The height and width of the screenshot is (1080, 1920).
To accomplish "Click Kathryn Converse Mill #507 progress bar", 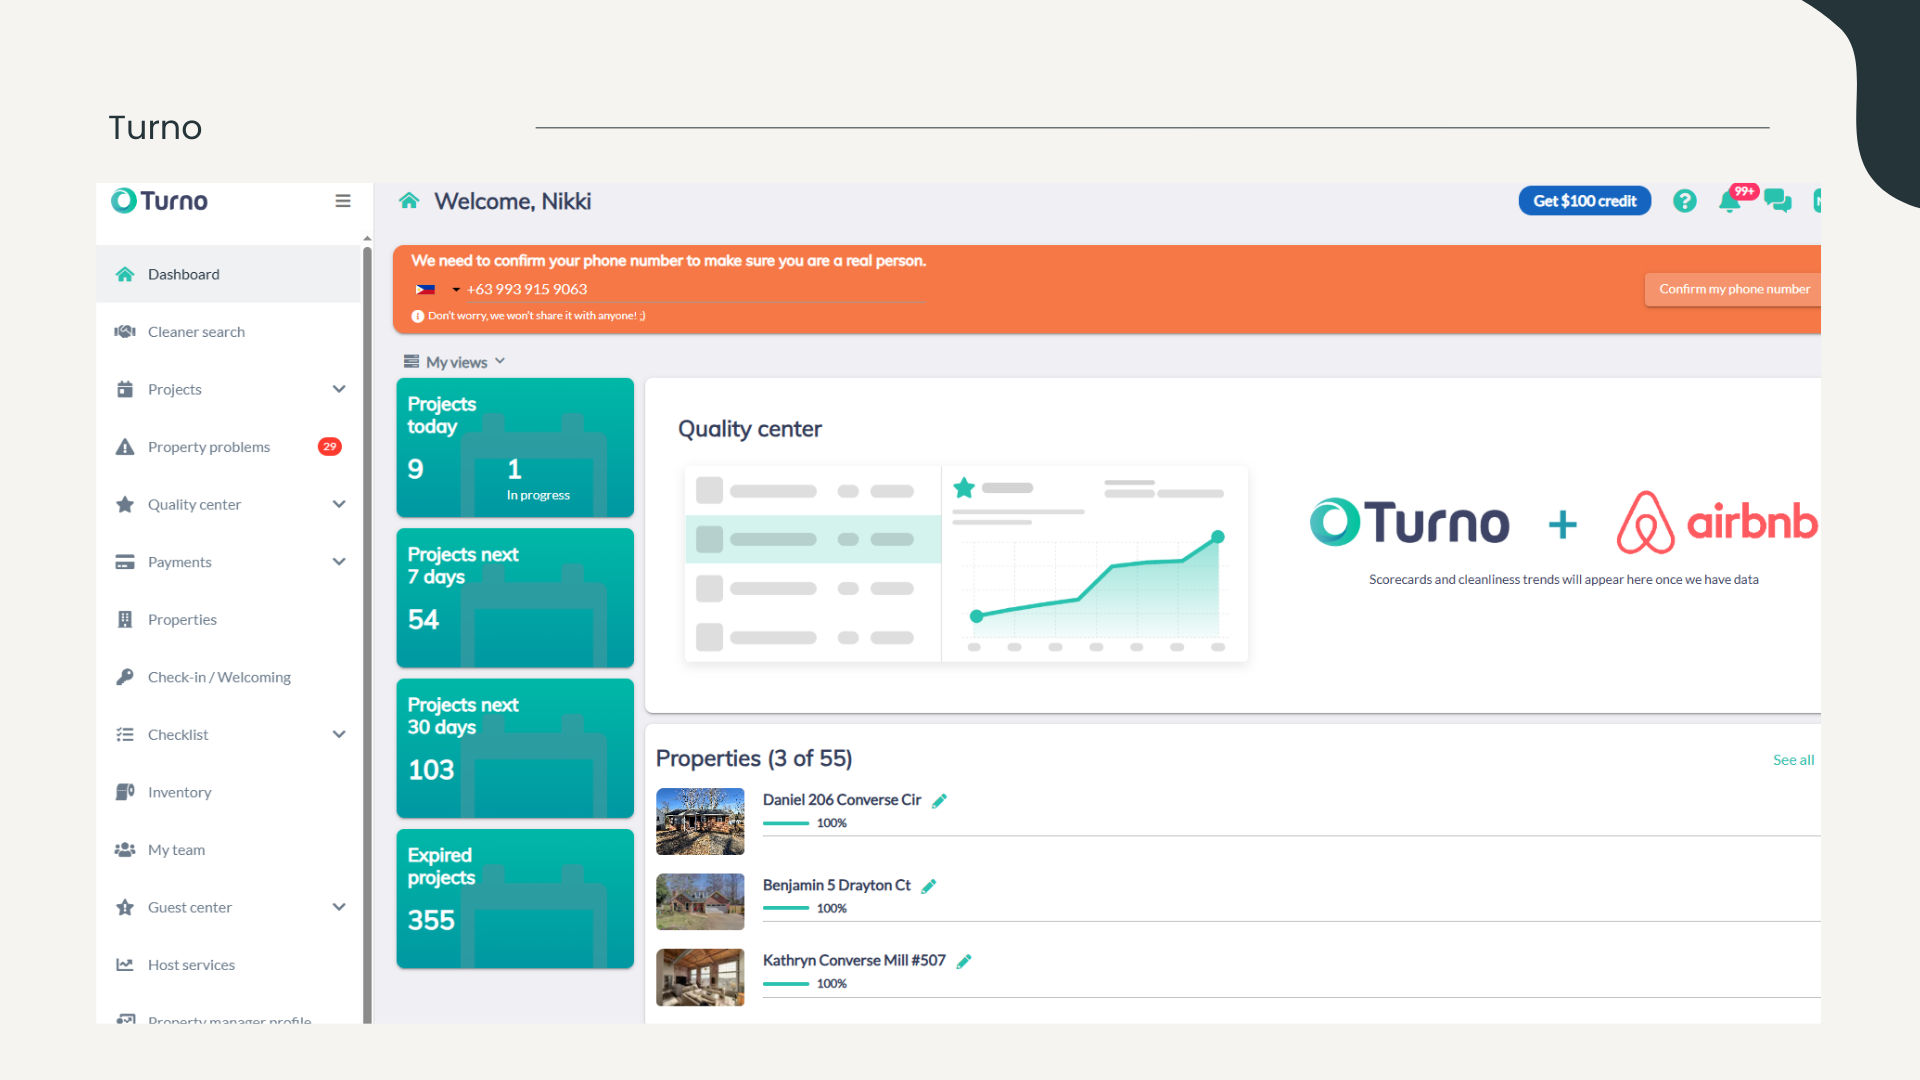I will (786, 984).
